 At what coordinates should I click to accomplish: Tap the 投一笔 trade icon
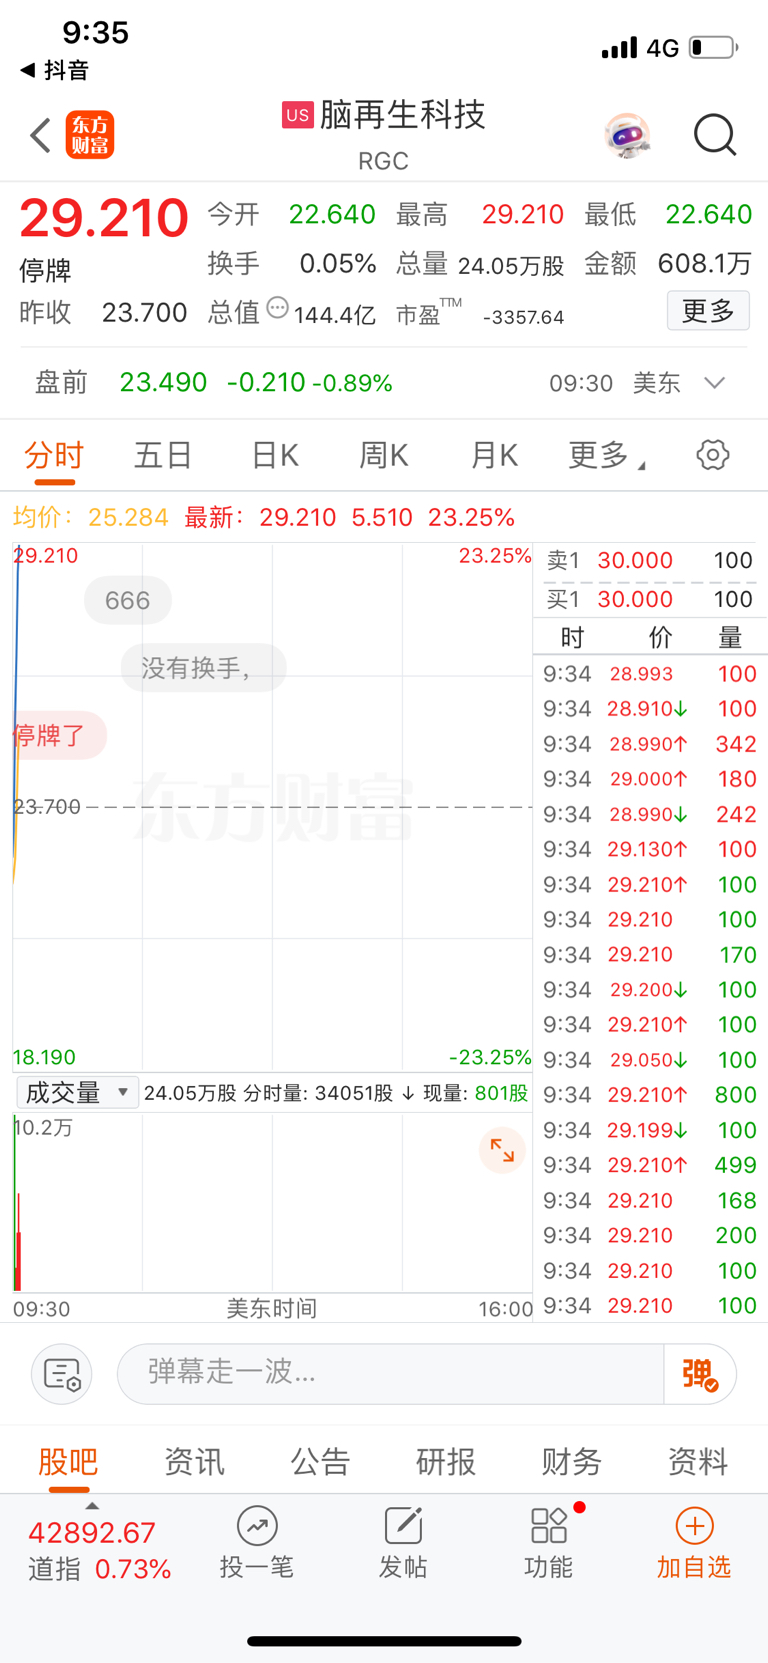click(x=257, y=1543)
